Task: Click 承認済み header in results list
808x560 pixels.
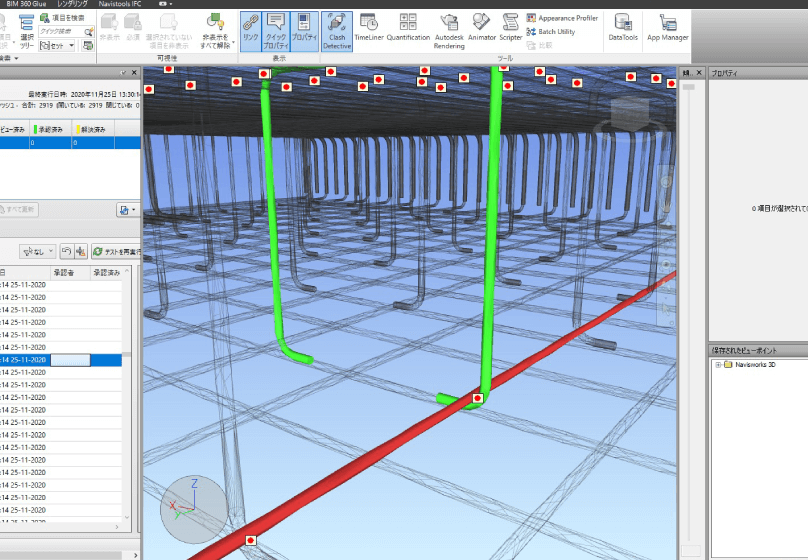Action: pos(106,273)
